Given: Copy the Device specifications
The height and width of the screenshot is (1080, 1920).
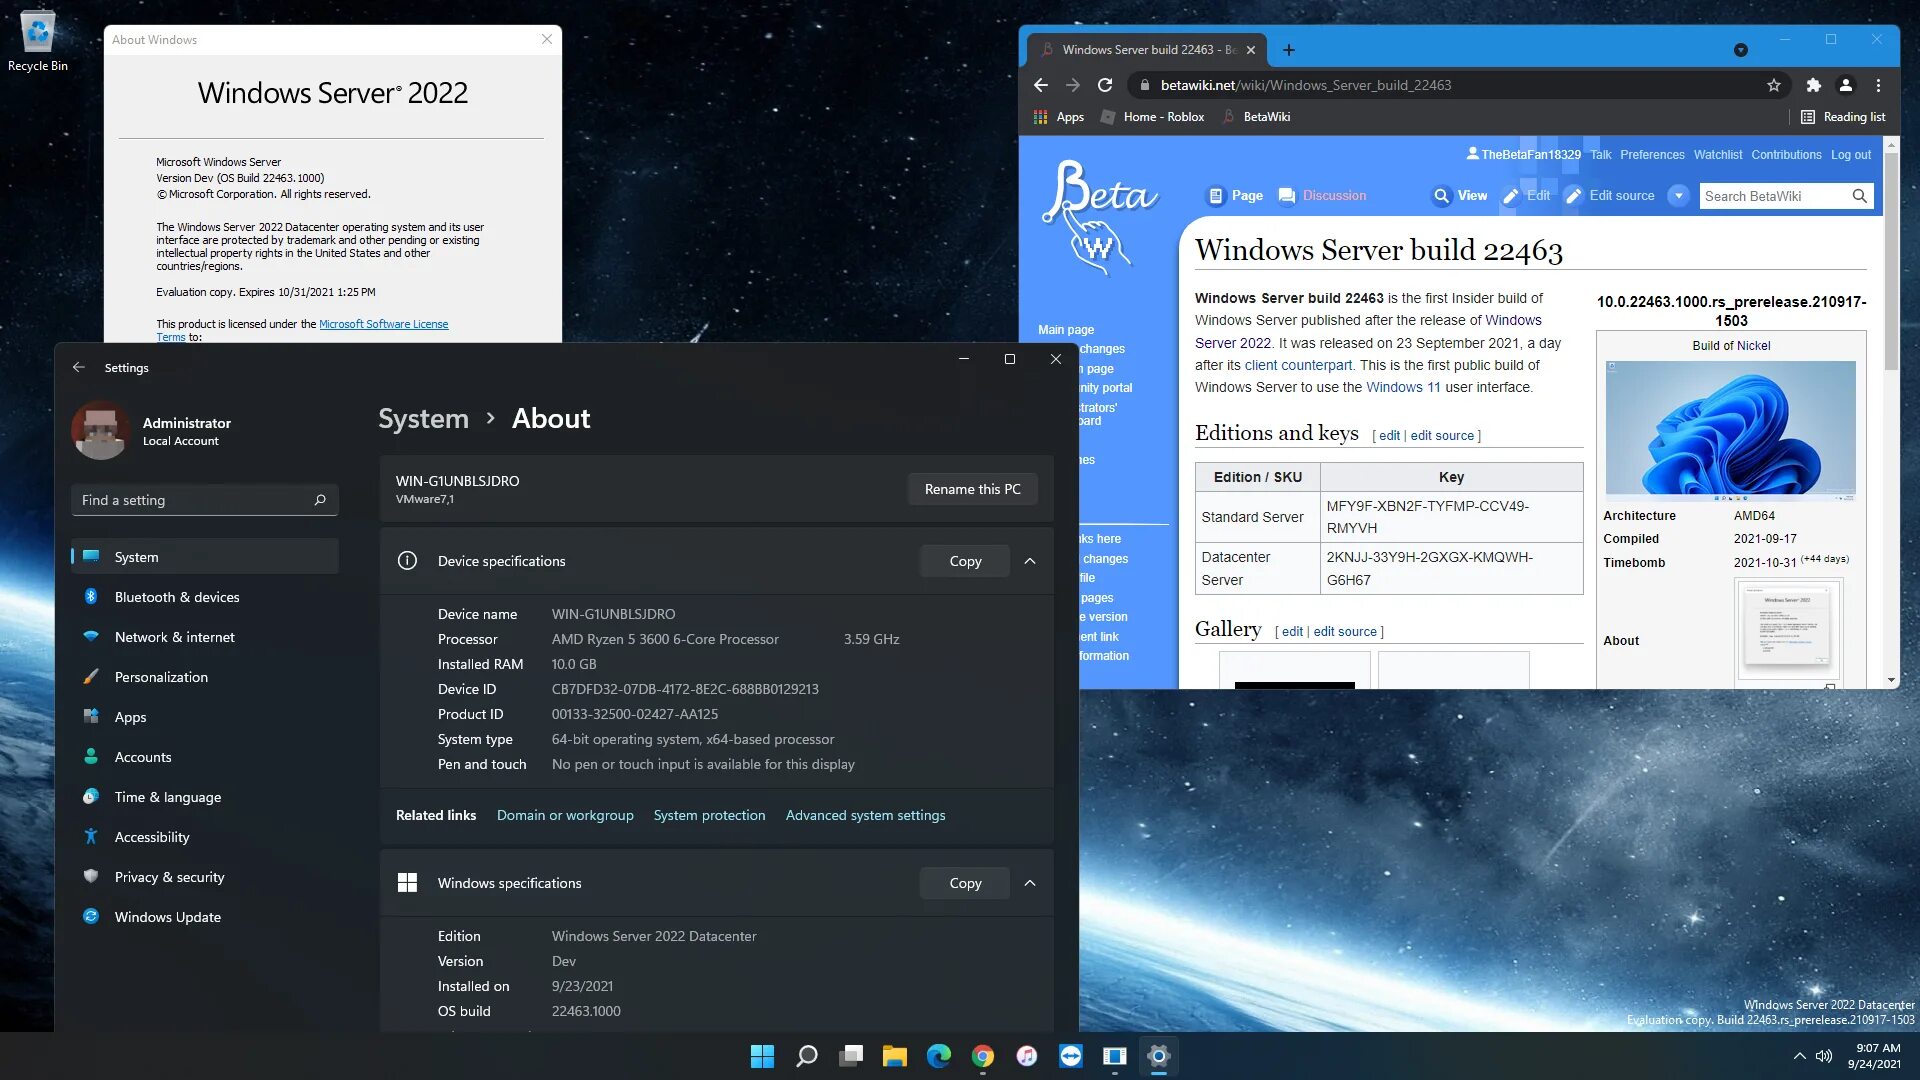Looking at the screenshot, I should [x=965, y=561].
